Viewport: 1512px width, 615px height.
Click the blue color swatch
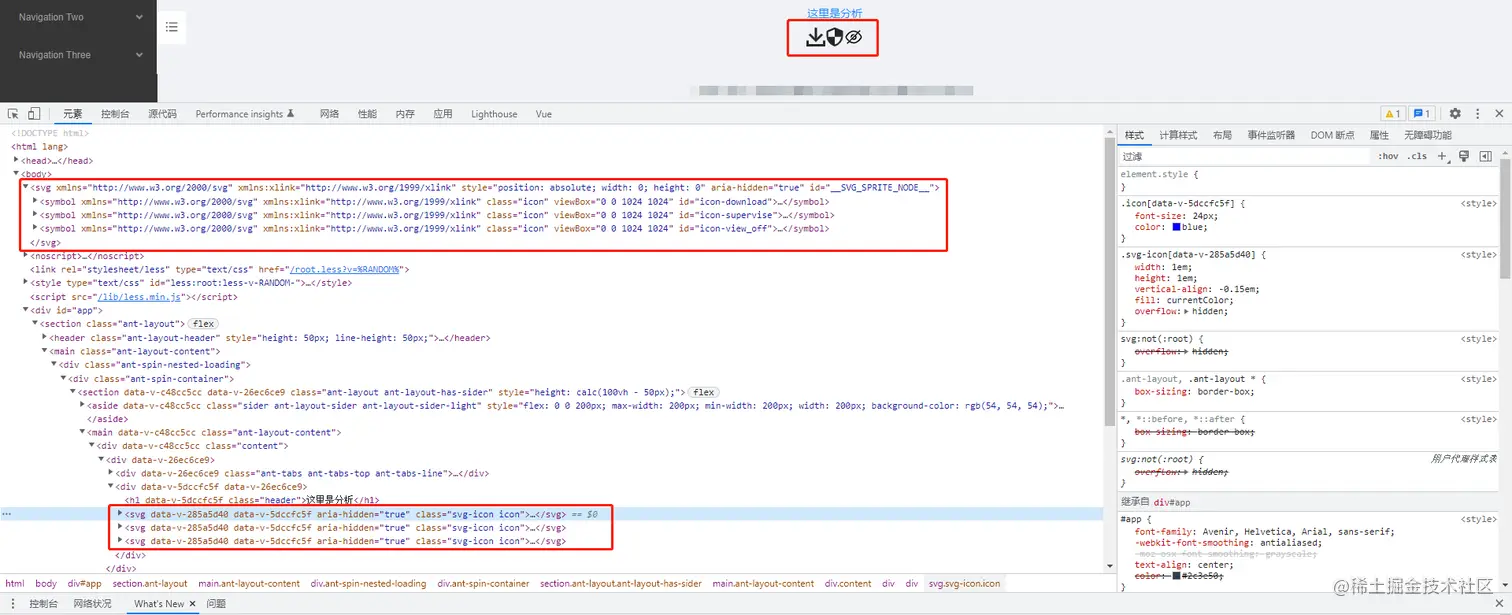(1178, 227)
